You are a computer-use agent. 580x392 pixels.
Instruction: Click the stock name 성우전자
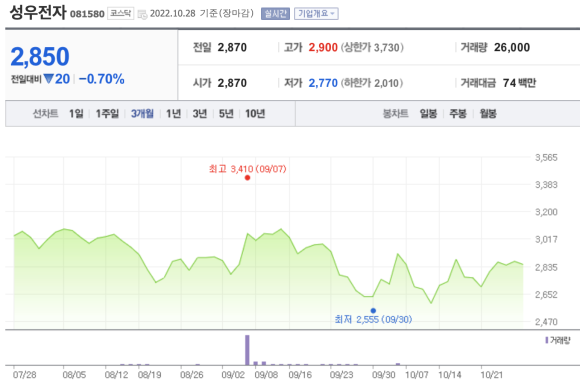(x=38, y=13)
